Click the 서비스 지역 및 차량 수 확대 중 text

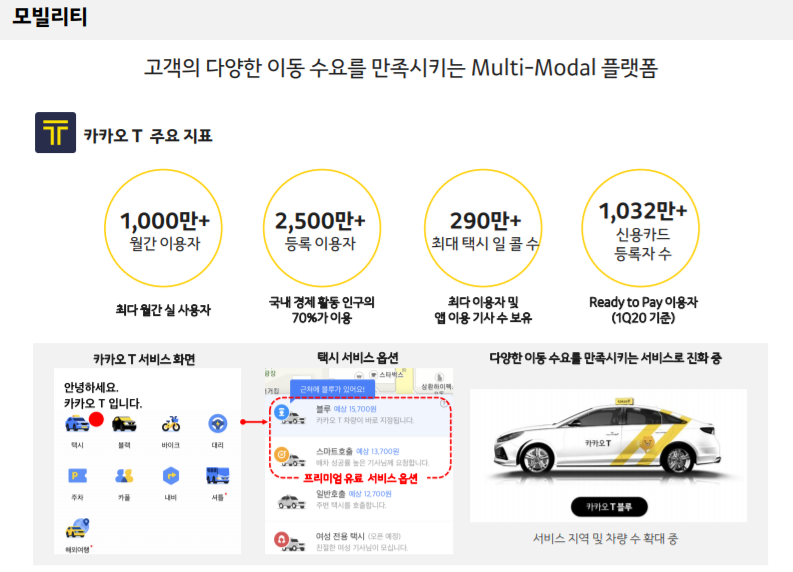tap(605, 539)
